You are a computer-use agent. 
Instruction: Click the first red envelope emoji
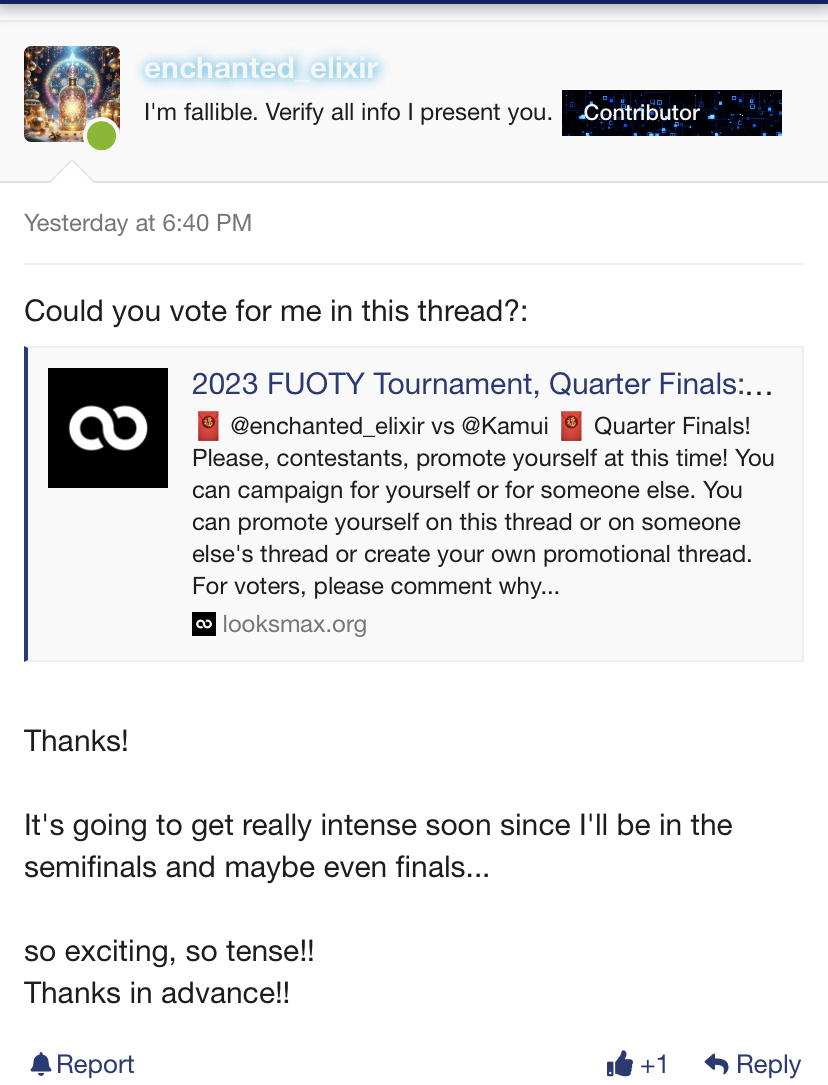pyautogui.click(x=208, y=427)
